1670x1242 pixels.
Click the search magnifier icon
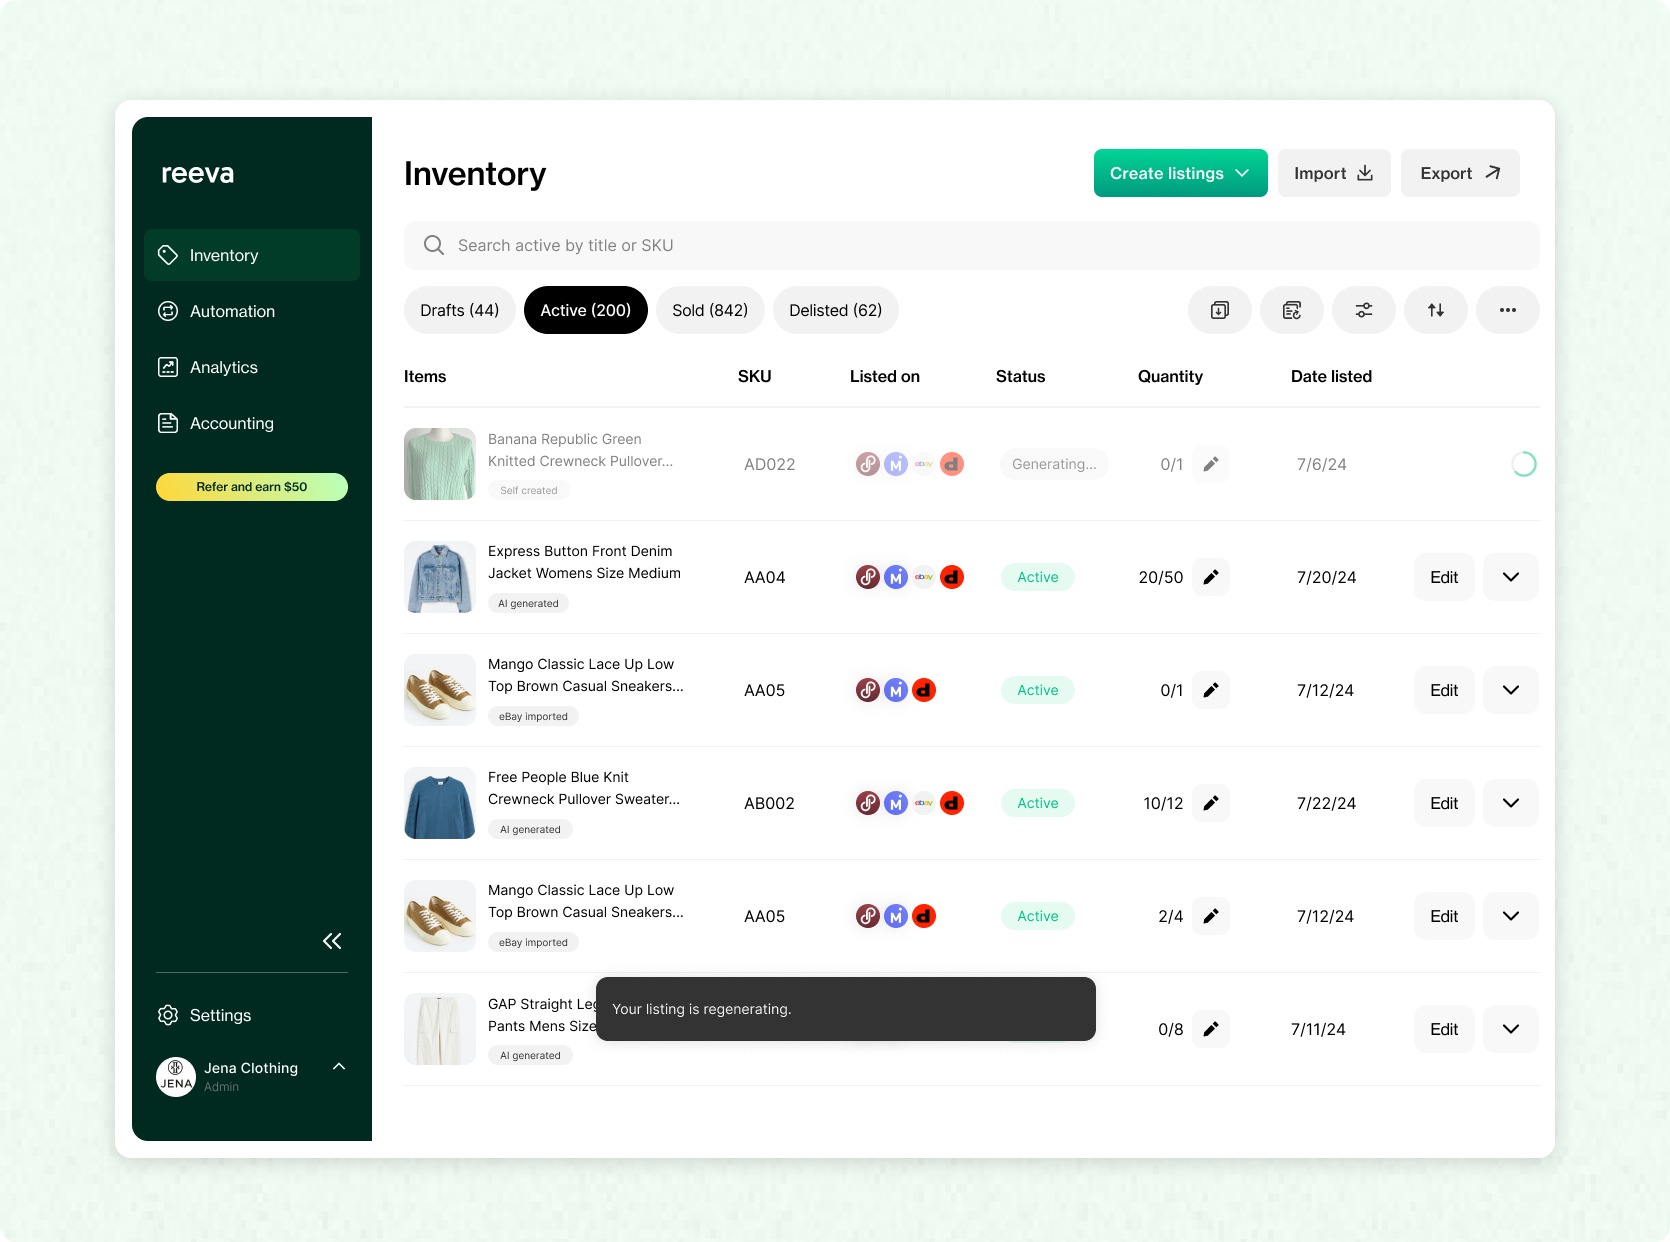(x=434, y=245)
